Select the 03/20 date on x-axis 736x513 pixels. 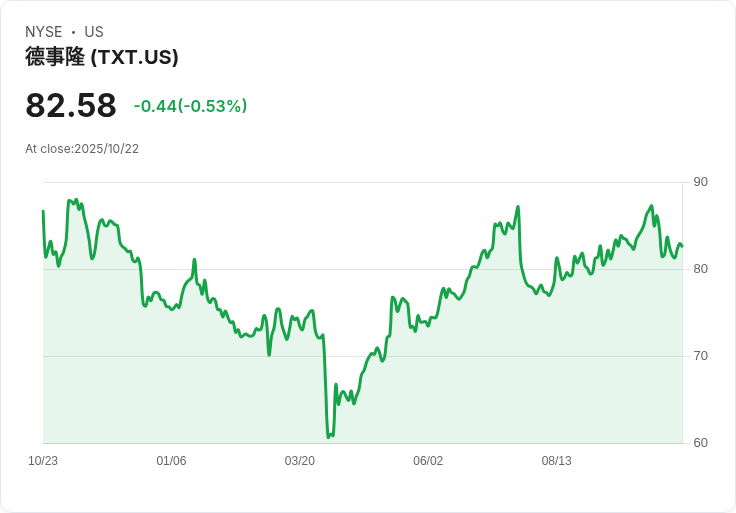tap(300, 461)
